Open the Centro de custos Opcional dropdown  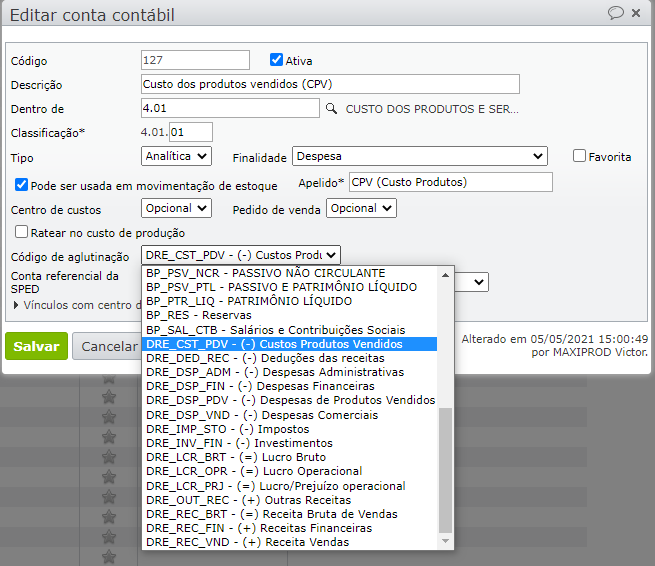tap(176, 208)
